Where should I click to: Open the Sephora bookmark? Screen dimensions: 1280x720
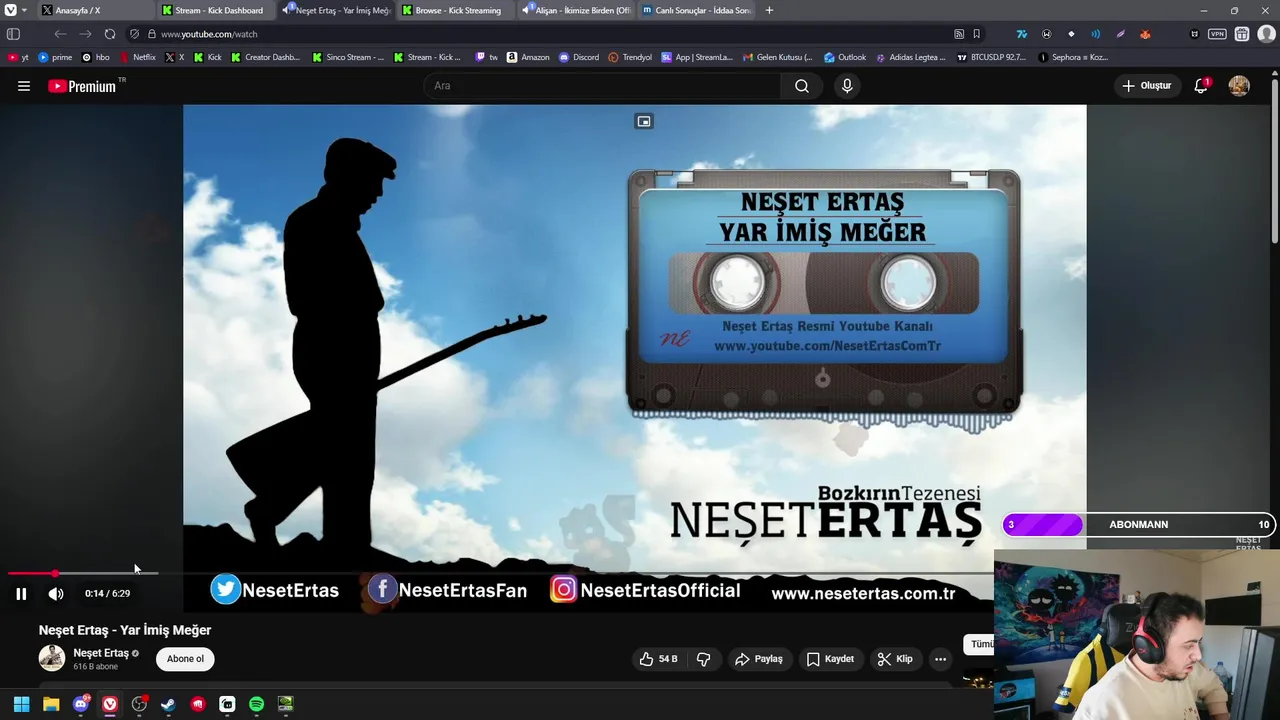1073,57
